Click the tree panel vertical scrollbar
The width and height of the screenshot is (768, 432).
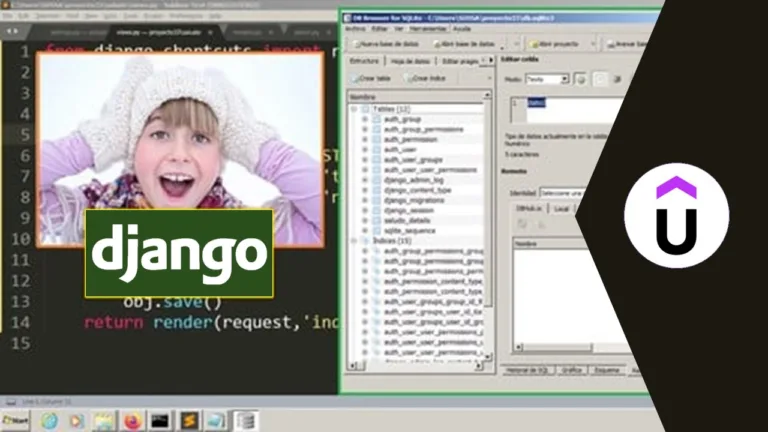point(487,206)
